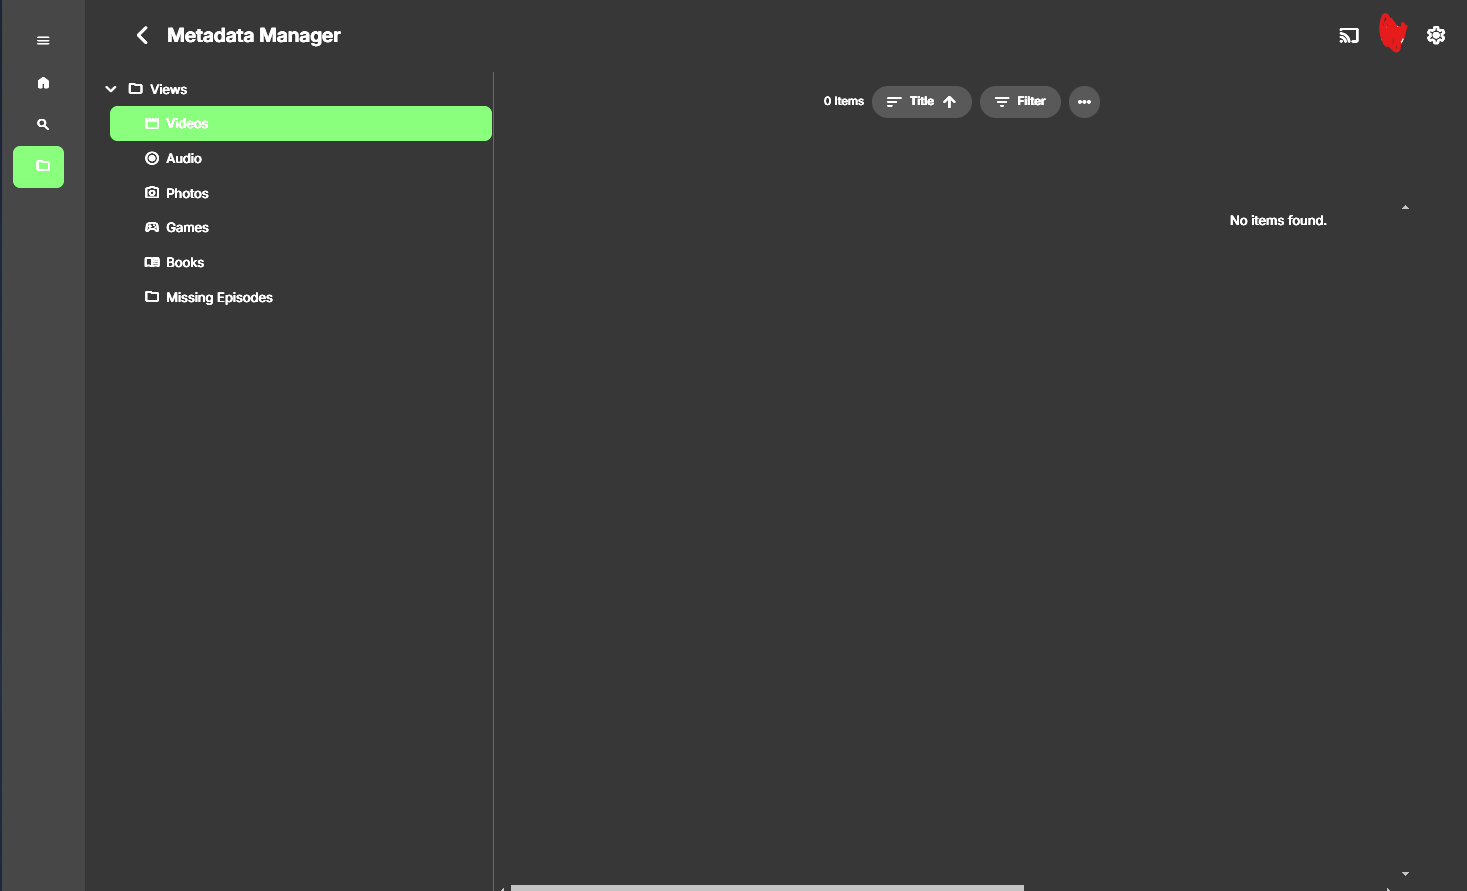The image size is (1467, 891).
Task: Open settings via the gear icon
Action: [1436, 34]
